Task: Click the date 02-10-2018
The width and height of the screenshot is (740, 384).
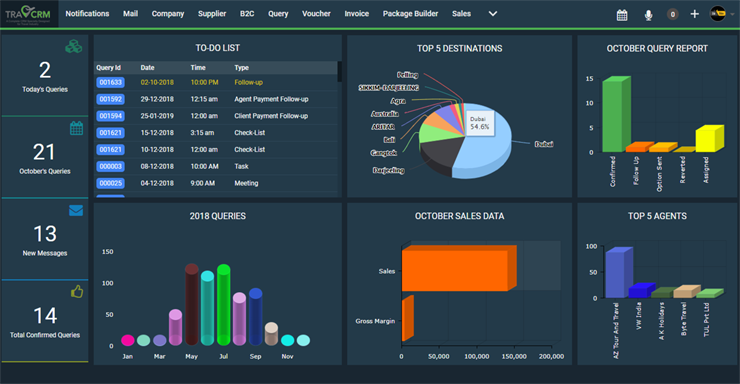Action: point(157,83)
